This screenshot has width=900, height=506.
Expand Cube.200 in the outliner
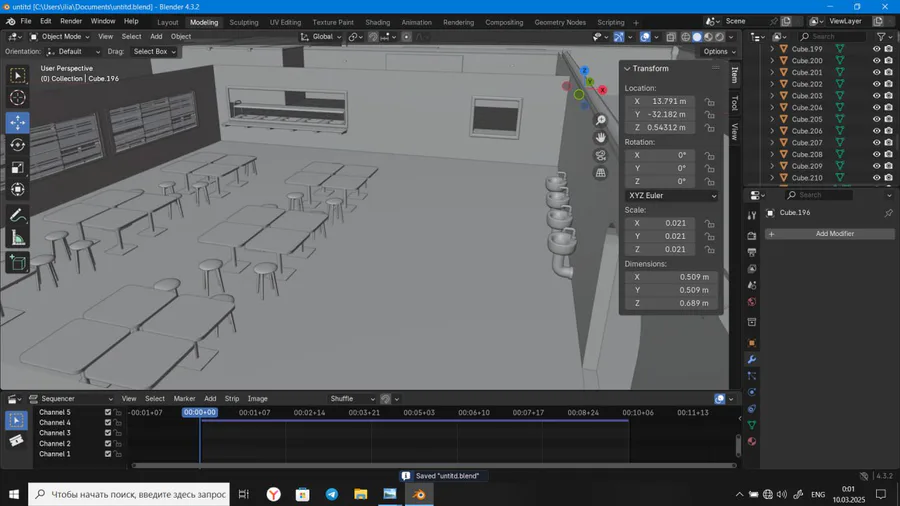771,61
